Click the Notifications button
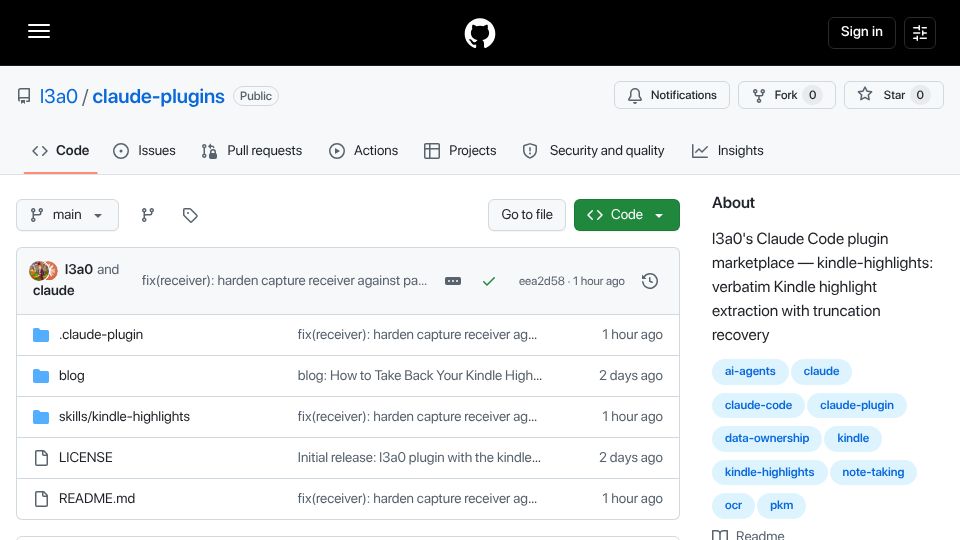This screenshot has height=540, width=960. click(672, 95)
